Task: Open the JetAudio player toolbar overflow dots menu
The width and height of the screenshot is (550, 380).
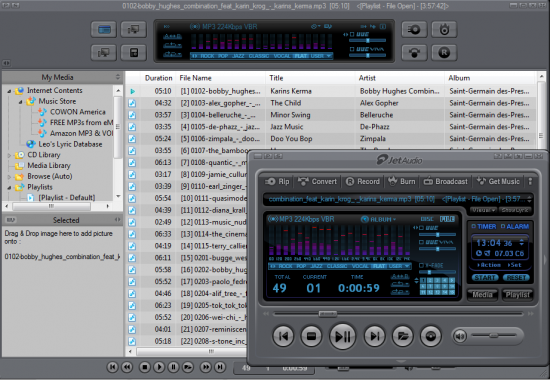Action: pyautogui.click(x=530, y=181)
